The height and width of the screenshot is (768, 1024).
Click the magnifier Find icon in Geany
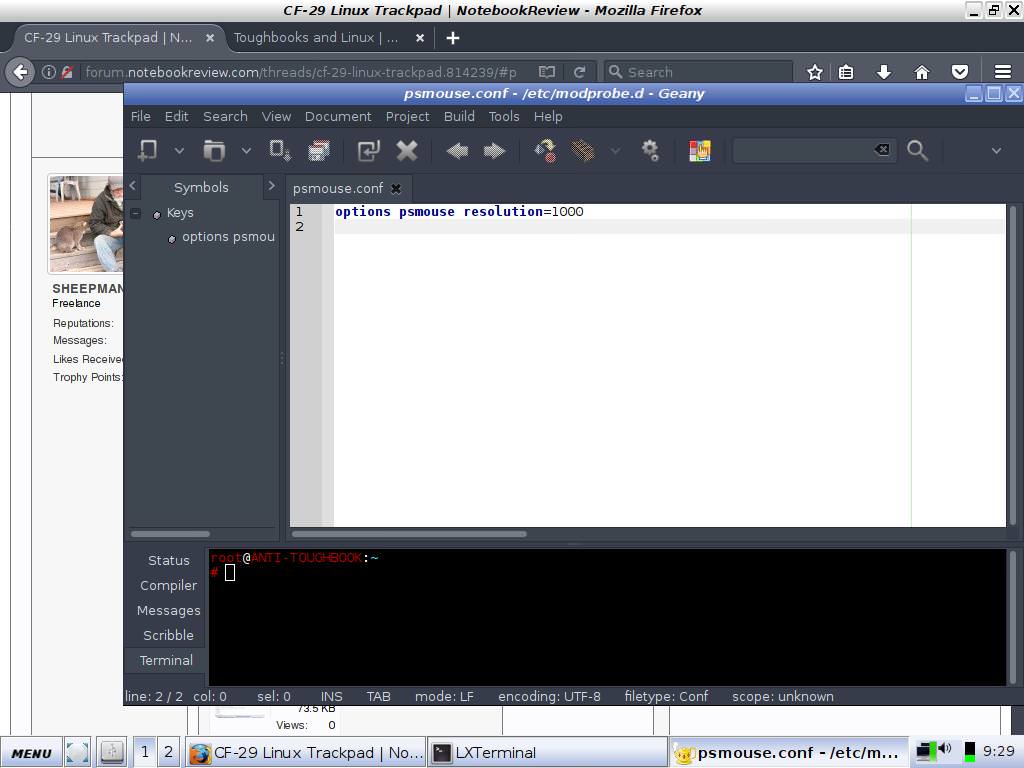tap(918, 151)
